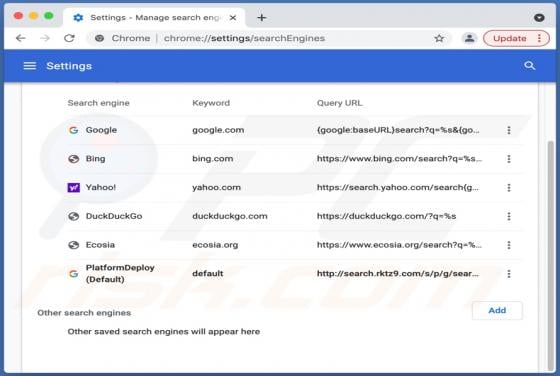Screen dimensions: 560x376
Task: Go back with the back arrow
Action: [21, 38]
